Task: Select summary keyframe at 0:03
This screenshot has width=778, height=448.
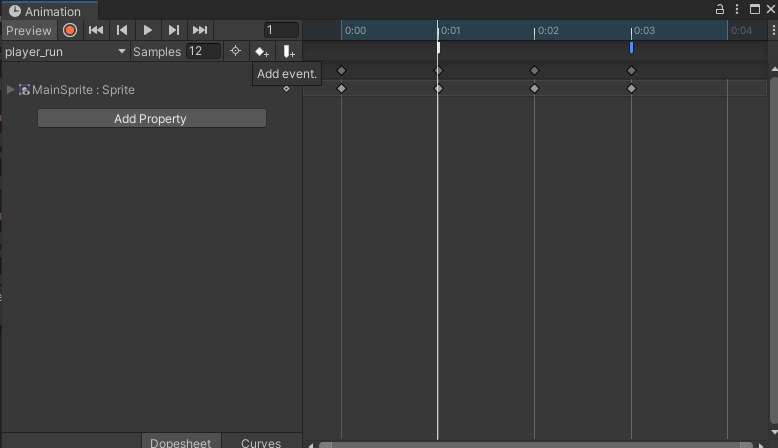Action: [631, 70]
